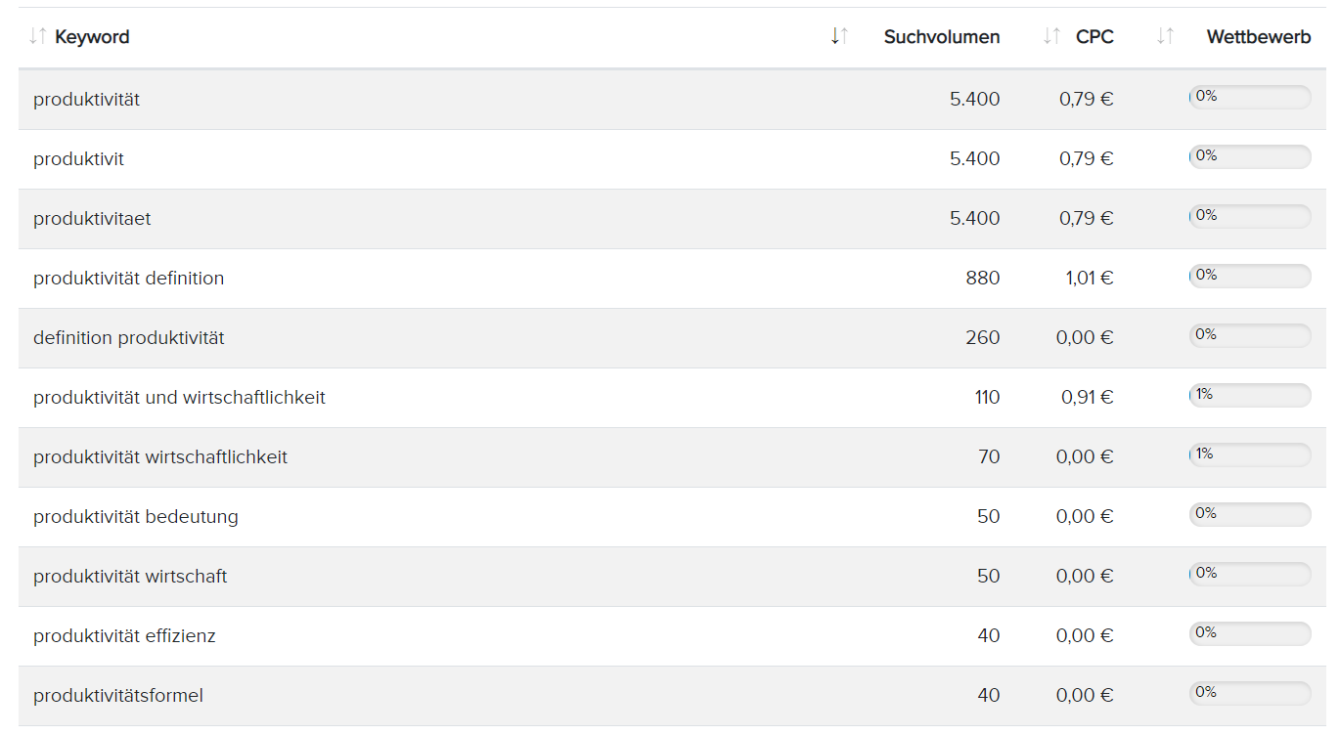
Task: Click the Wettbewerb column header label
Action: tap(1259, 37)
